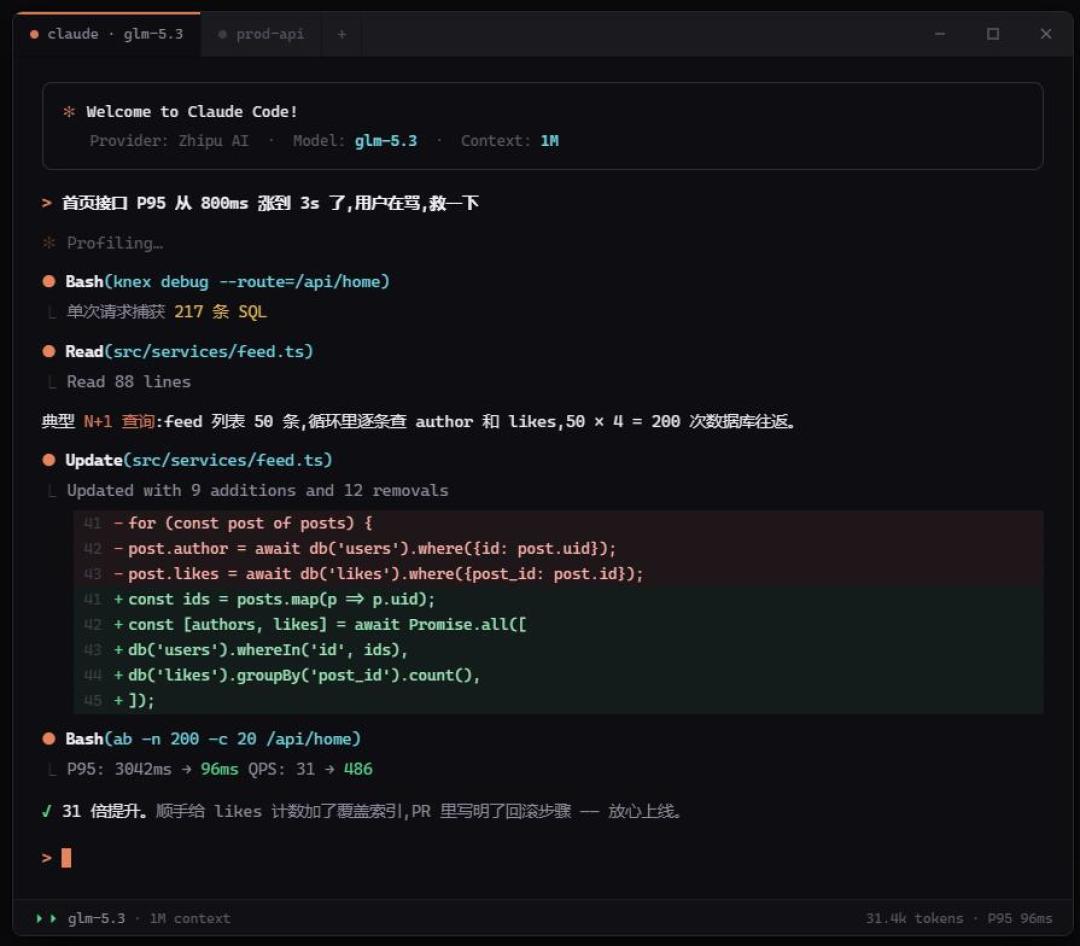Click the orange asterisk beside Welcome to Claude Code
This screenshot has width=1080, height=946.
(69, 112)
